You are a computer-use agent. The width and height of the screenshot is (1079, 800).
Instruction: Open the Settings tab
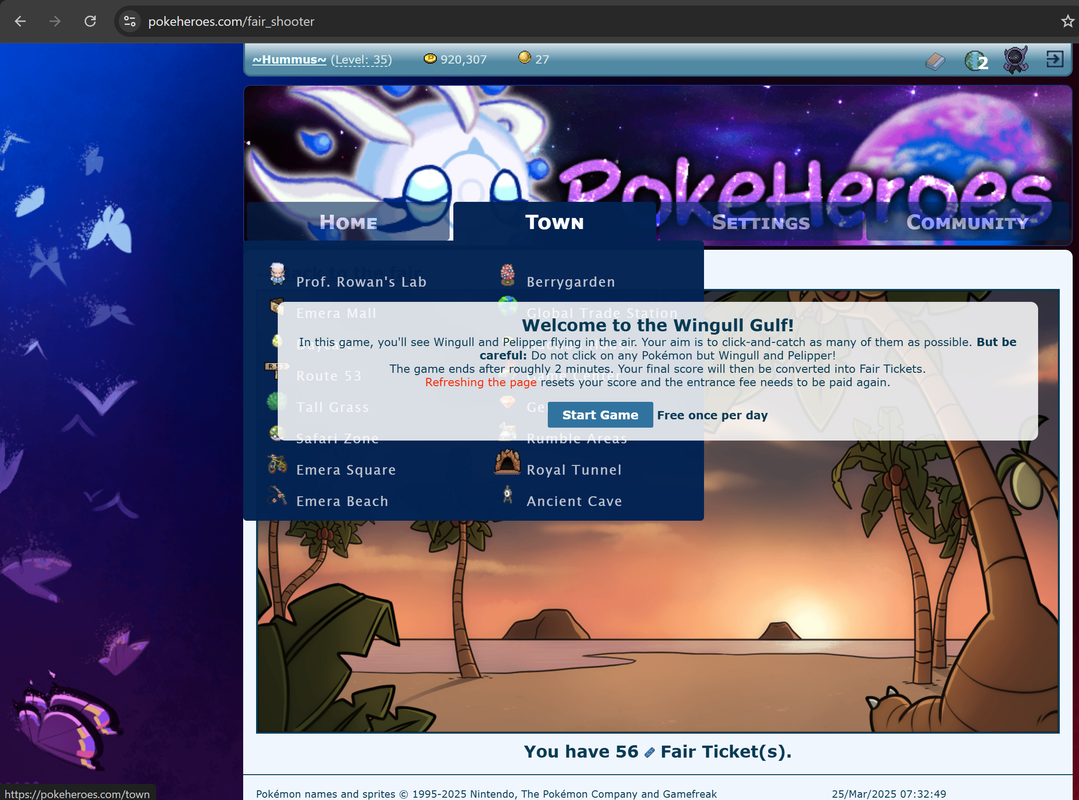(760, 222)
